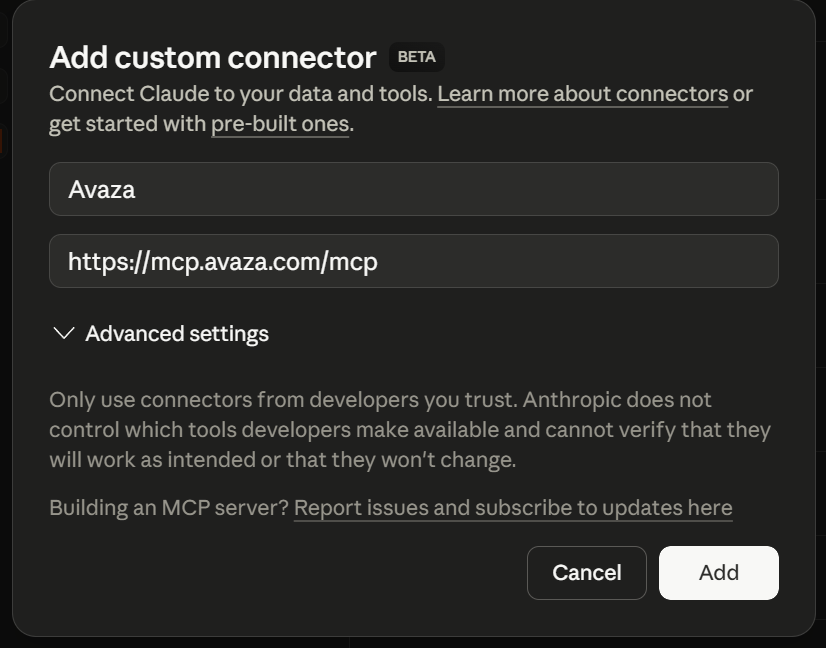The image size is (826, 648).
Task: Click the Building an MCP server text
Action: pyautogui.click(x=168, y=508)
